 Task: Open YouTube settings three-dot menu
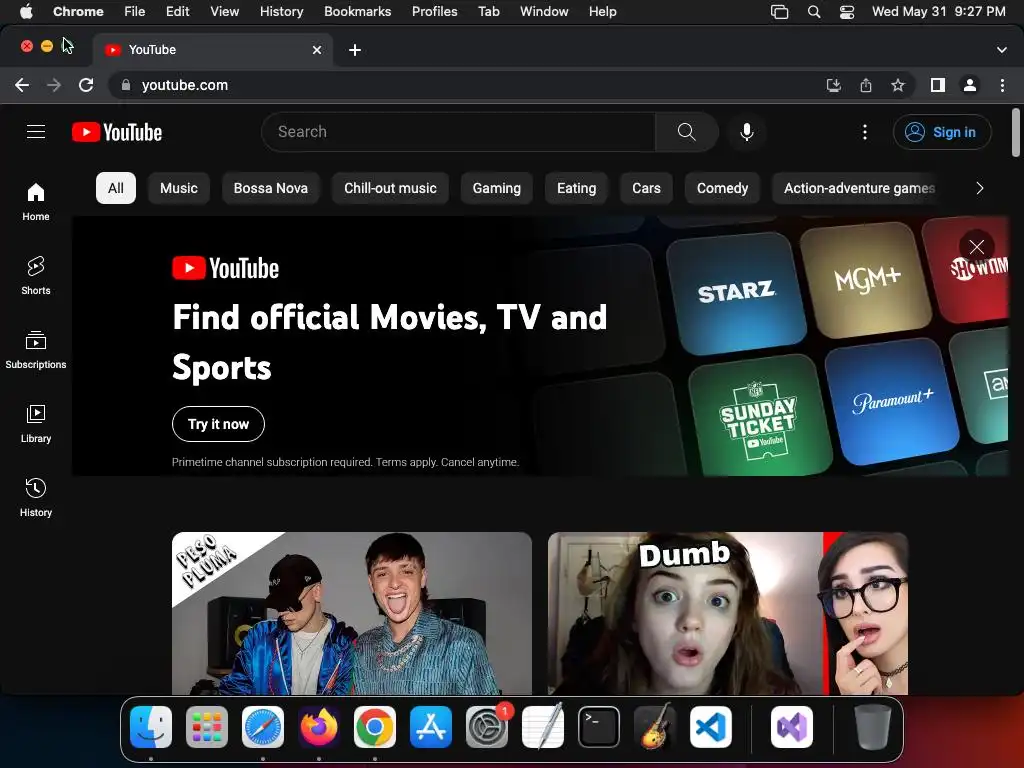point(865,132)
